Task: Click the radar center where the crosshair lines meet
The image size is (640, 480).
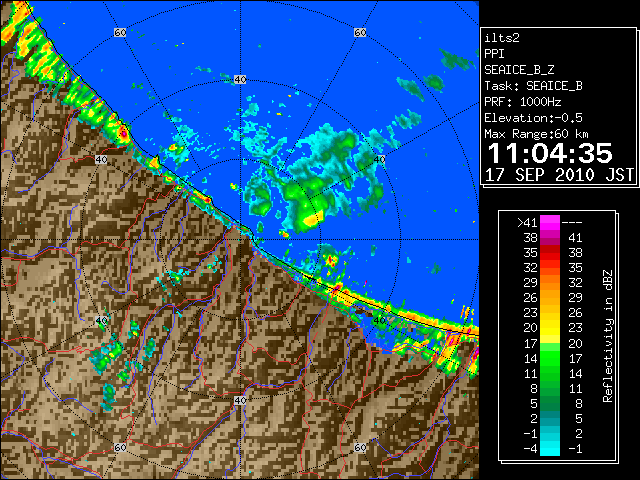Action: [240, 240]
